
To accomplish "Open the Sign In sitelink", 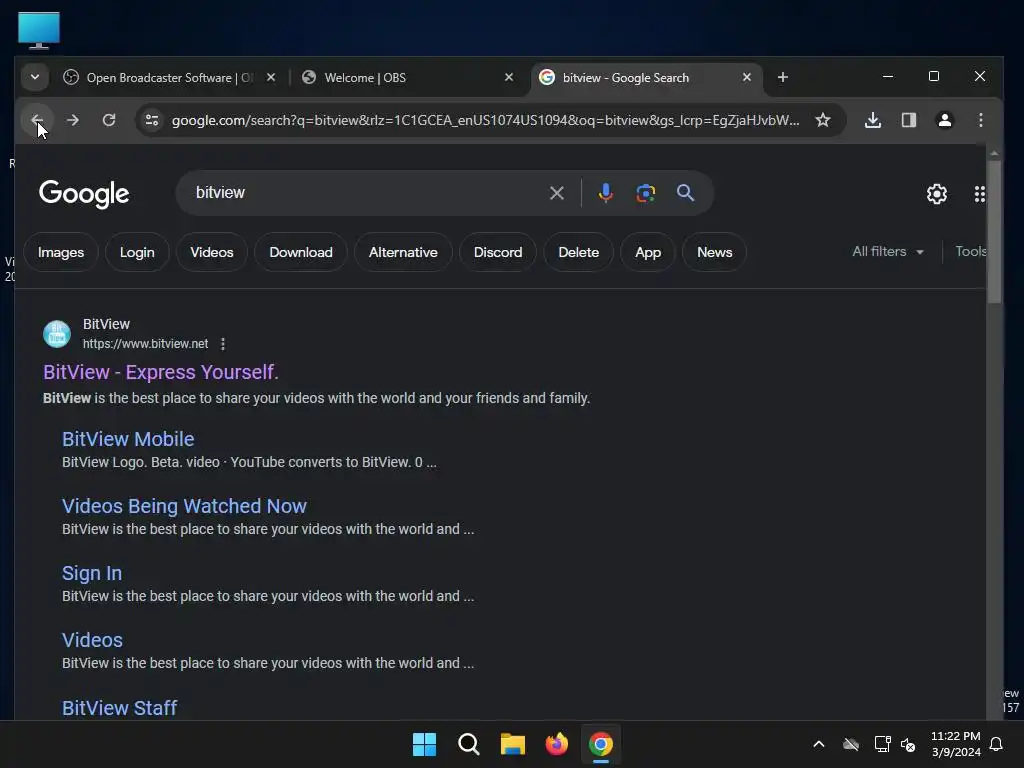I will 92,573.
